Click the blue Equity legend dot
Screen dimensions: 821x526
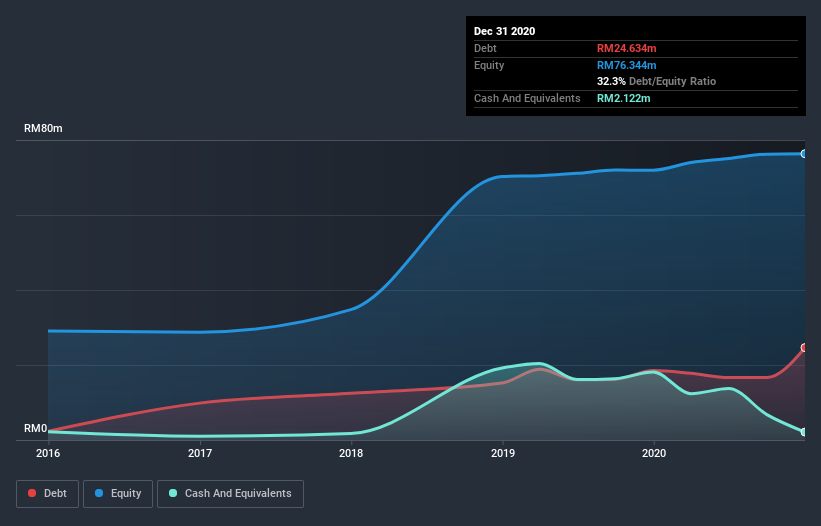[99, 493]
